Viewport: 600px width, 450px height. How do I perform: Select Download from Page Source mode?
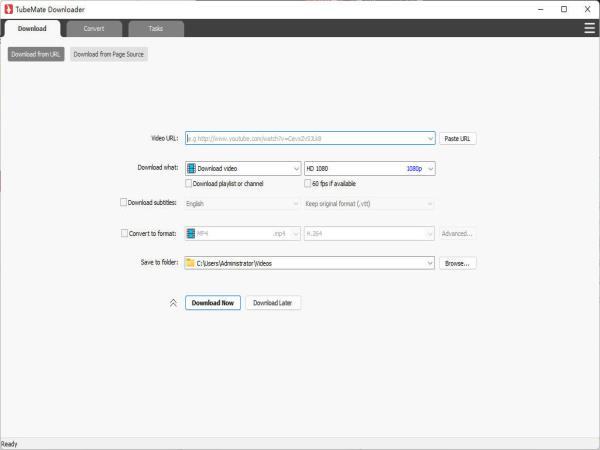109,54
